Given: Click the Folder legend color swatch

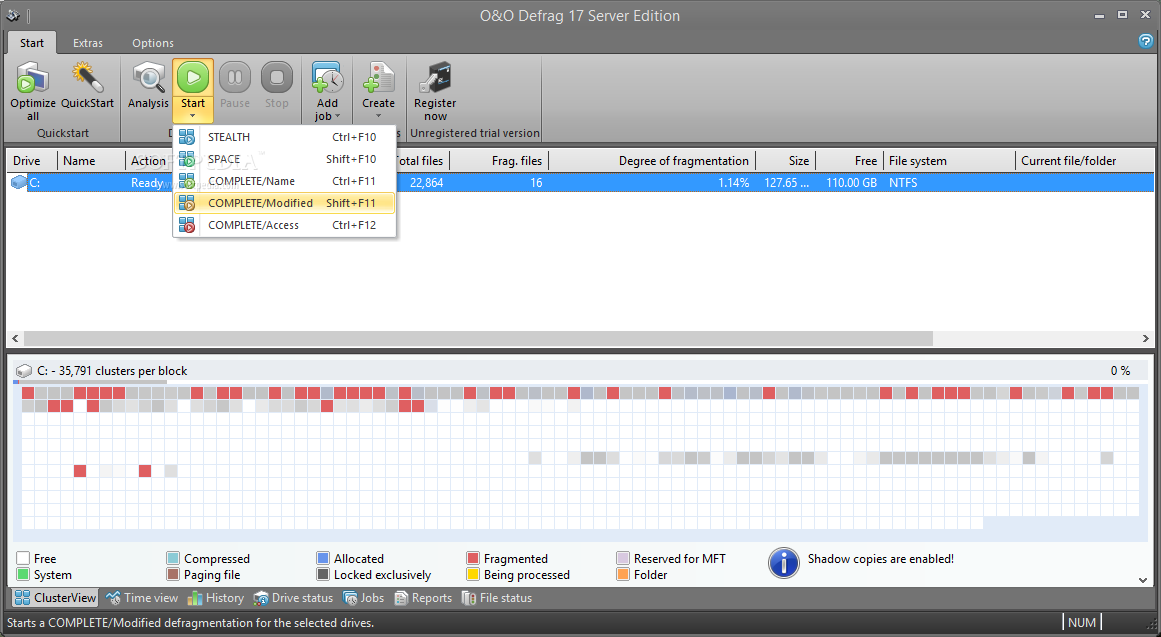Looking at the screenshot, I should pos(623,574).
